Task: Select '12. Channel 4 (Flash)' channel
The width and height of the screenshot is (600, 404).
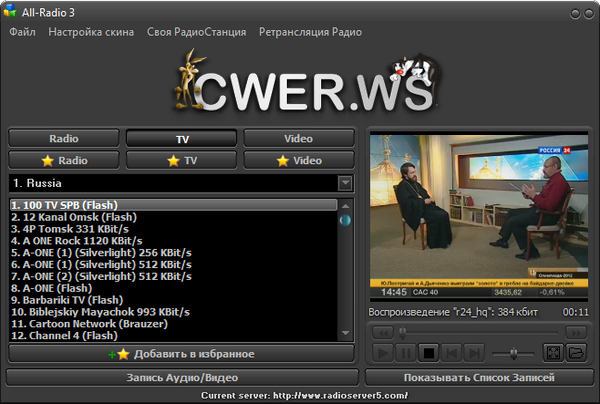Action: (x=174, y=336)
